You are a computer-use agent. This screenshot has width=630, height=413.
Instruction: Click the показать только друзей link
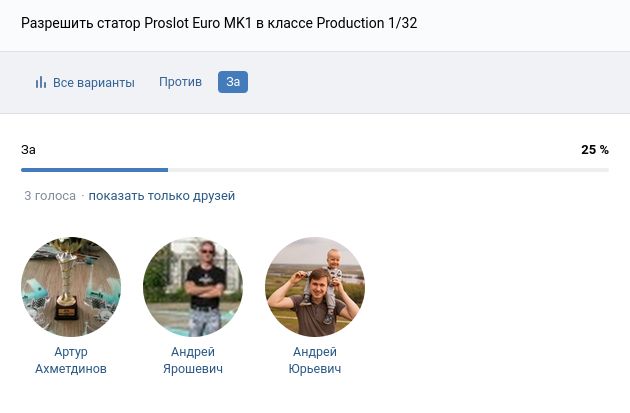(162, 196)
